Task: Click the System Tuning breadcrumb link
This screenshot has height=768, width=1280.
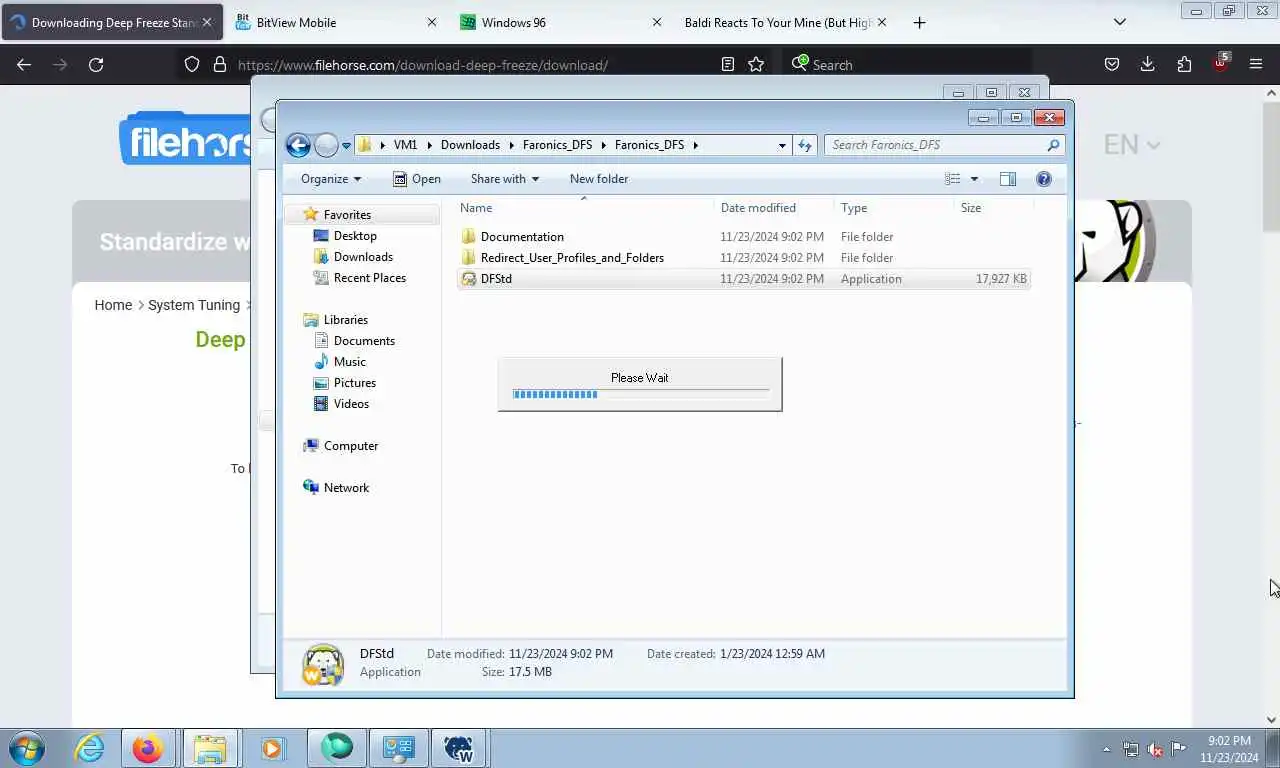Action: pos(194,305)
